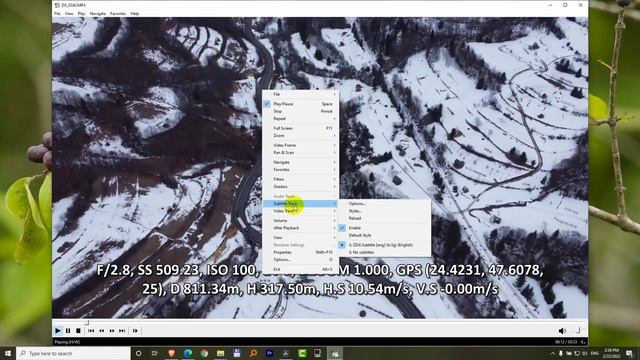Open Properties from the context menu

[300, 252]
